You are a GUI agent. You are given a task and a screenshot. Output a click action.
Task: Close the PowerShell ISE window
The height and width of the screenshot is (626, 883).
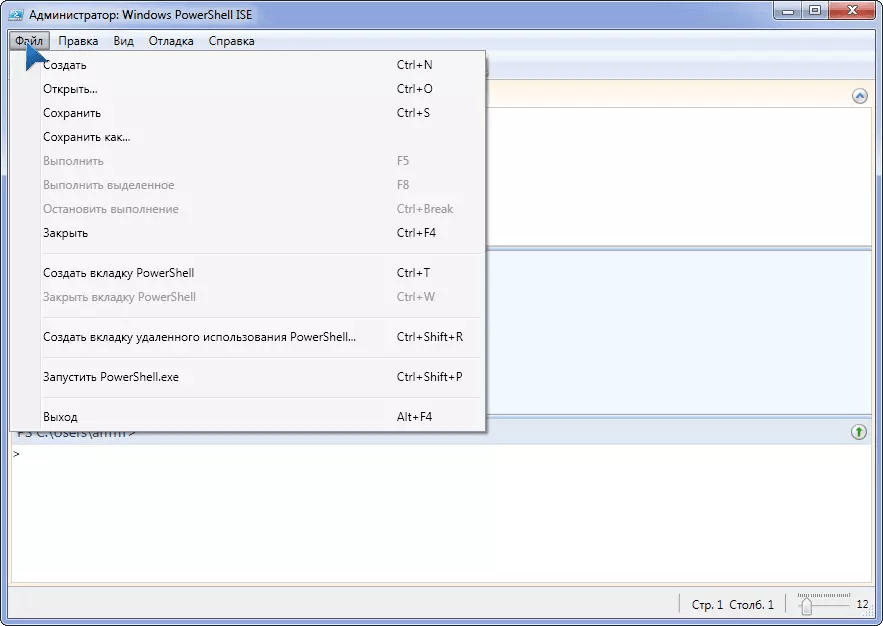[851, 11]
